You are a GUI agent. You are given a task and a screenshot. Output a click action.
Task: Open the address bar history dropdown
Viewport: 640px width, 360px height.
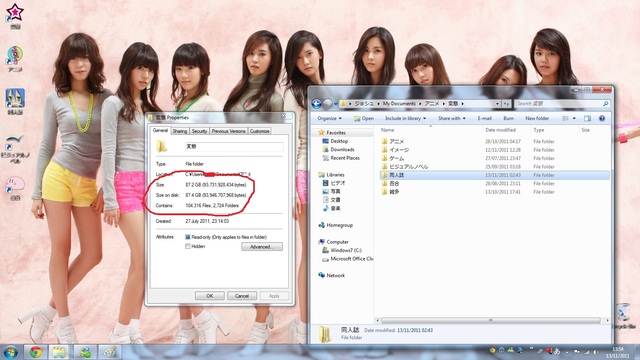(x=497, y=104)
